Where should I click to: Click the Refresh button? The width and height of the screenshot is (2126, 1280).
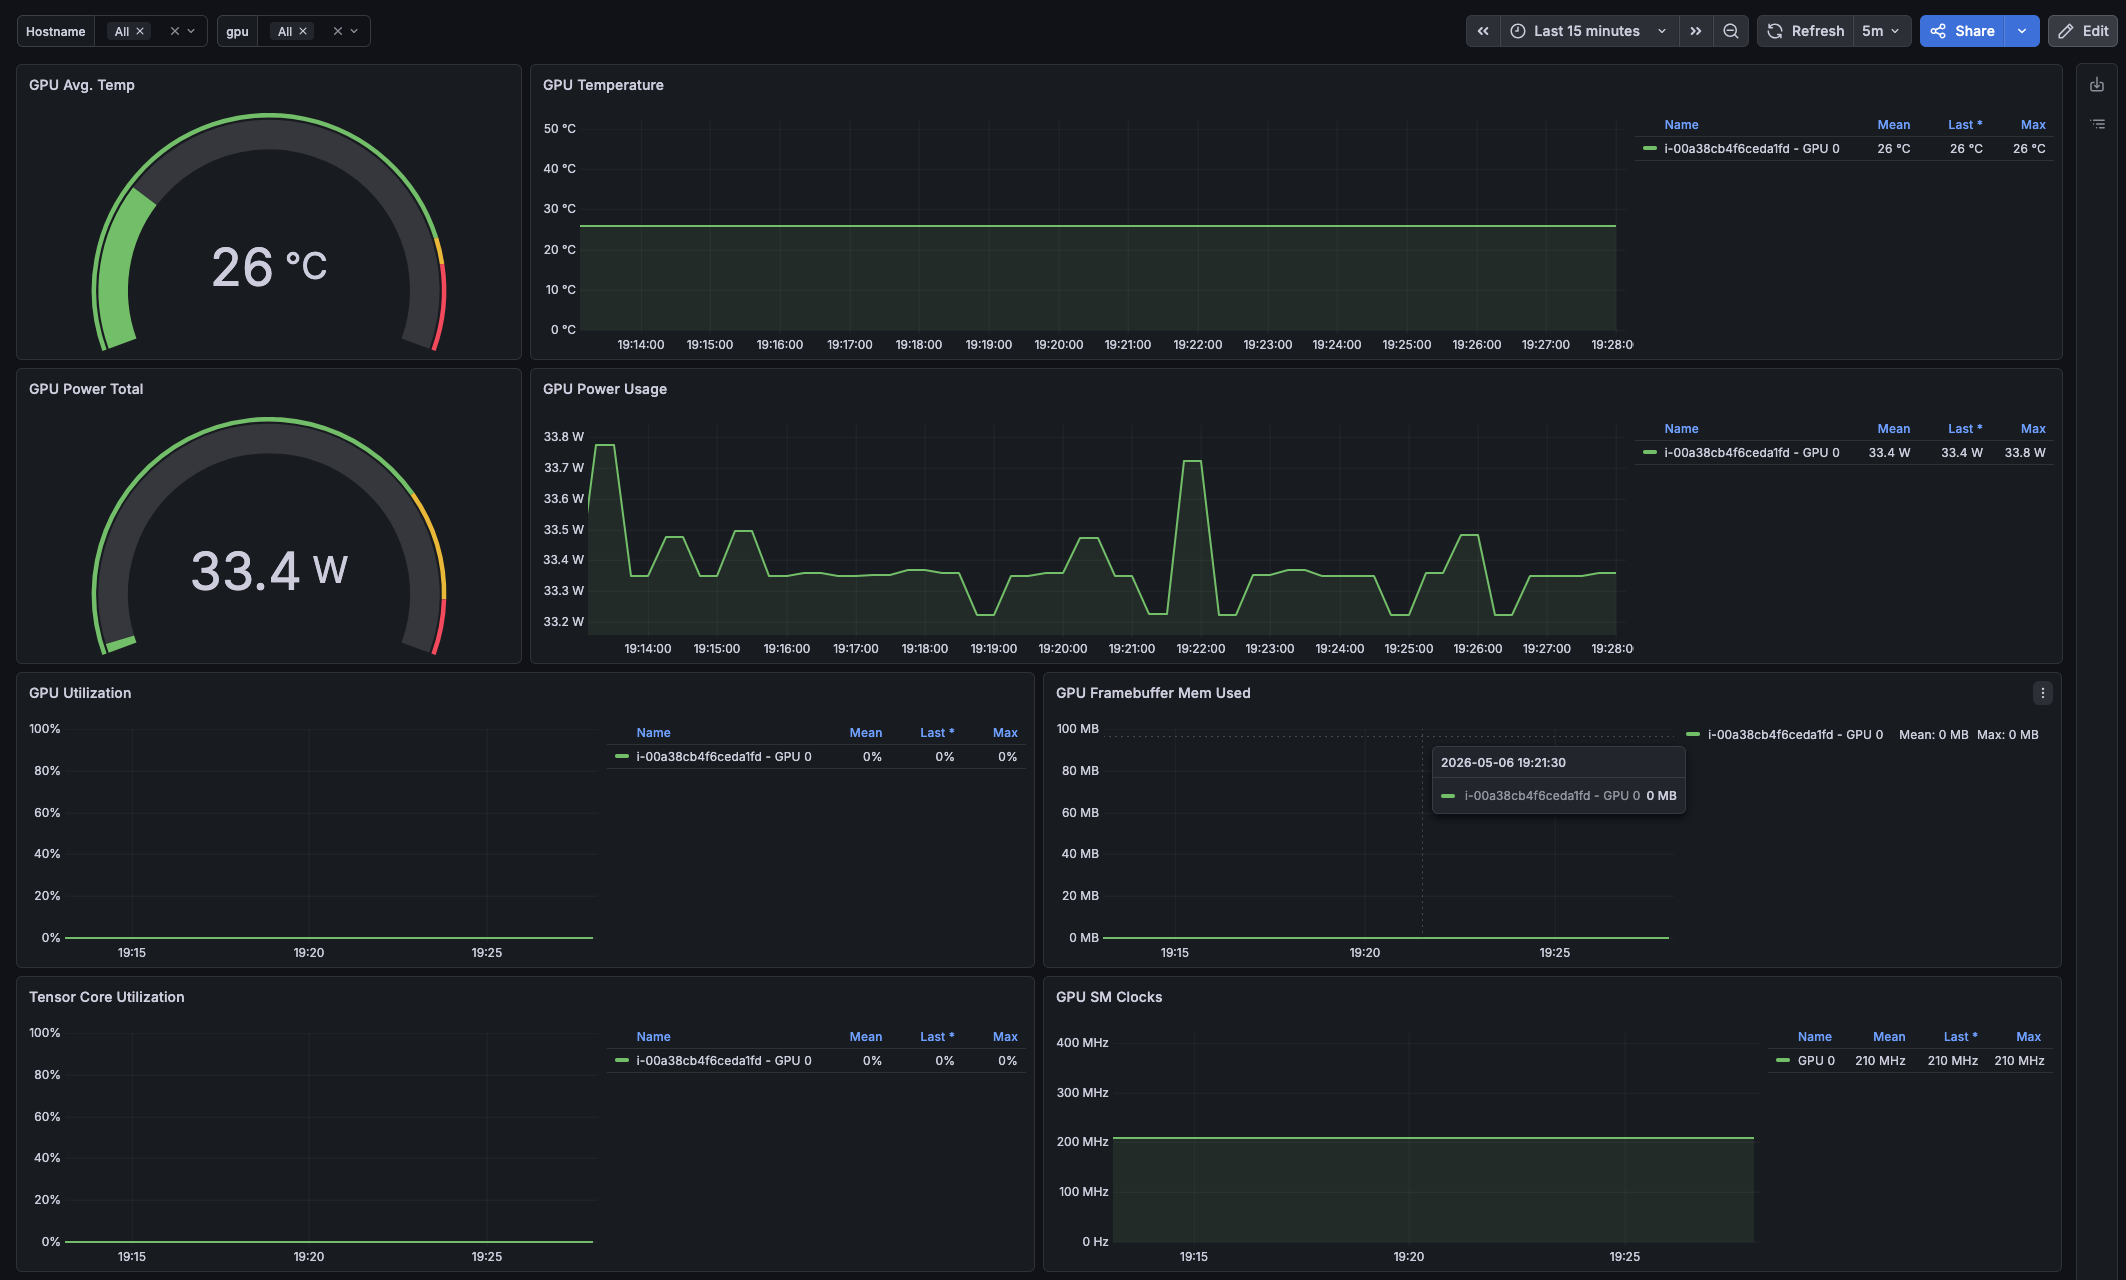coord(1806,31)
